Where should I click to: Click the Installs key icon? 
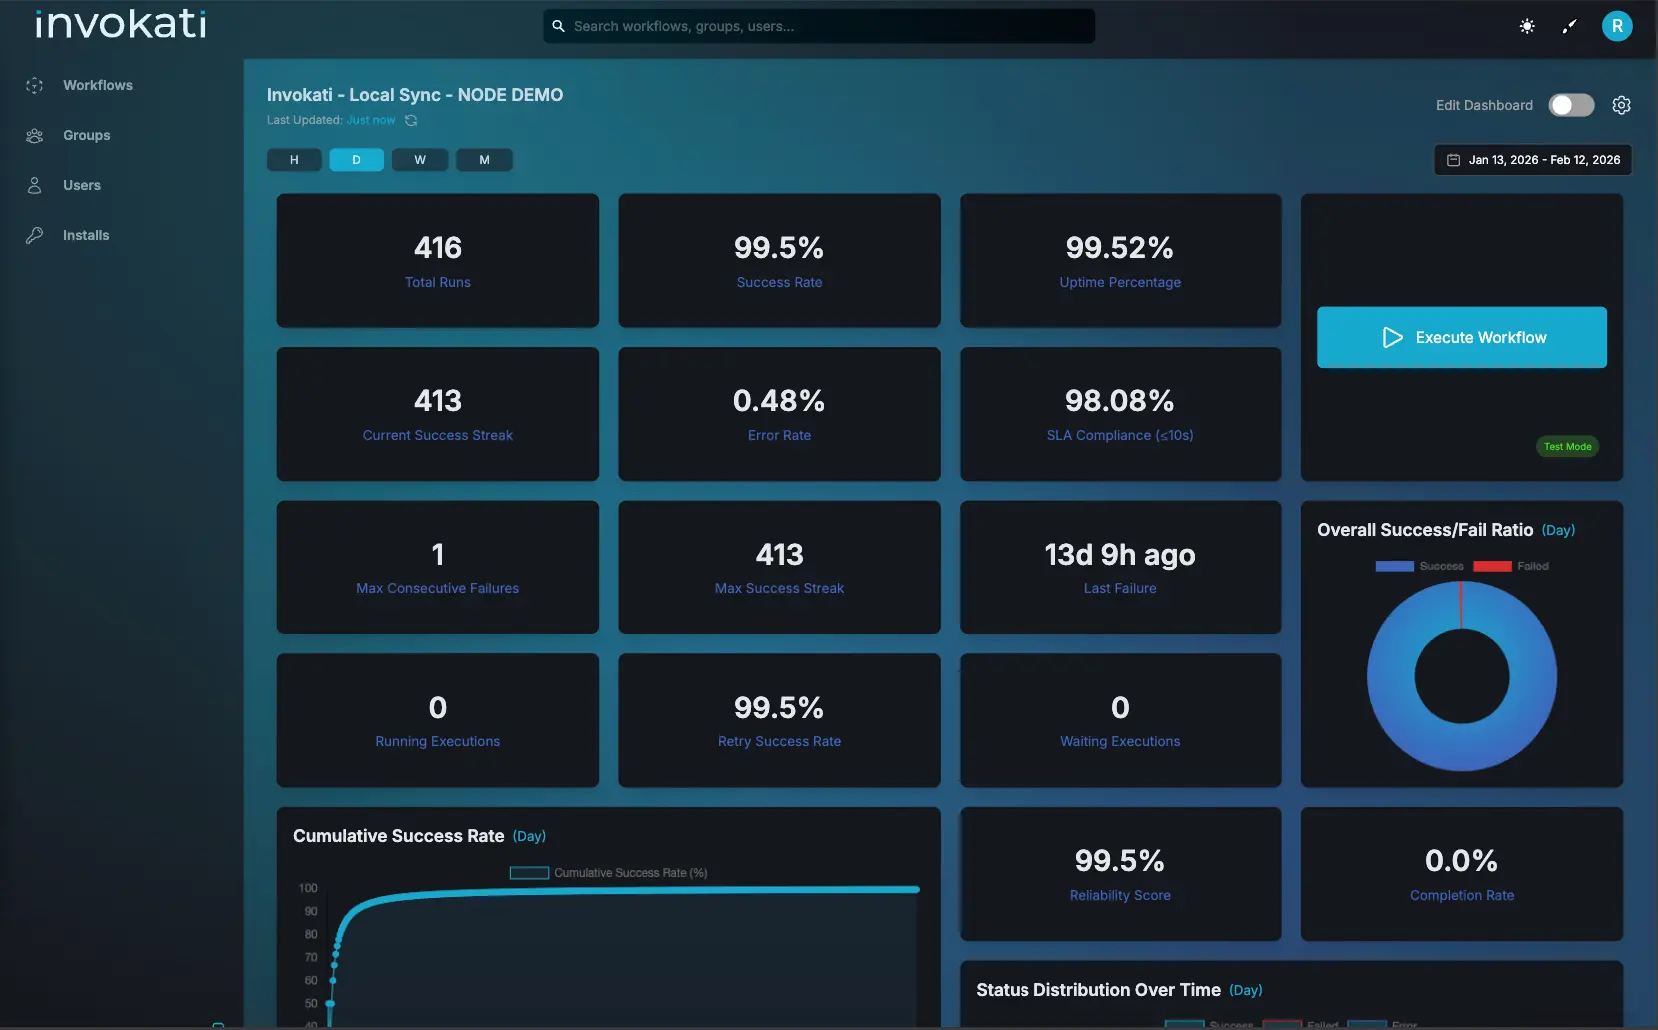click(35, 235)
